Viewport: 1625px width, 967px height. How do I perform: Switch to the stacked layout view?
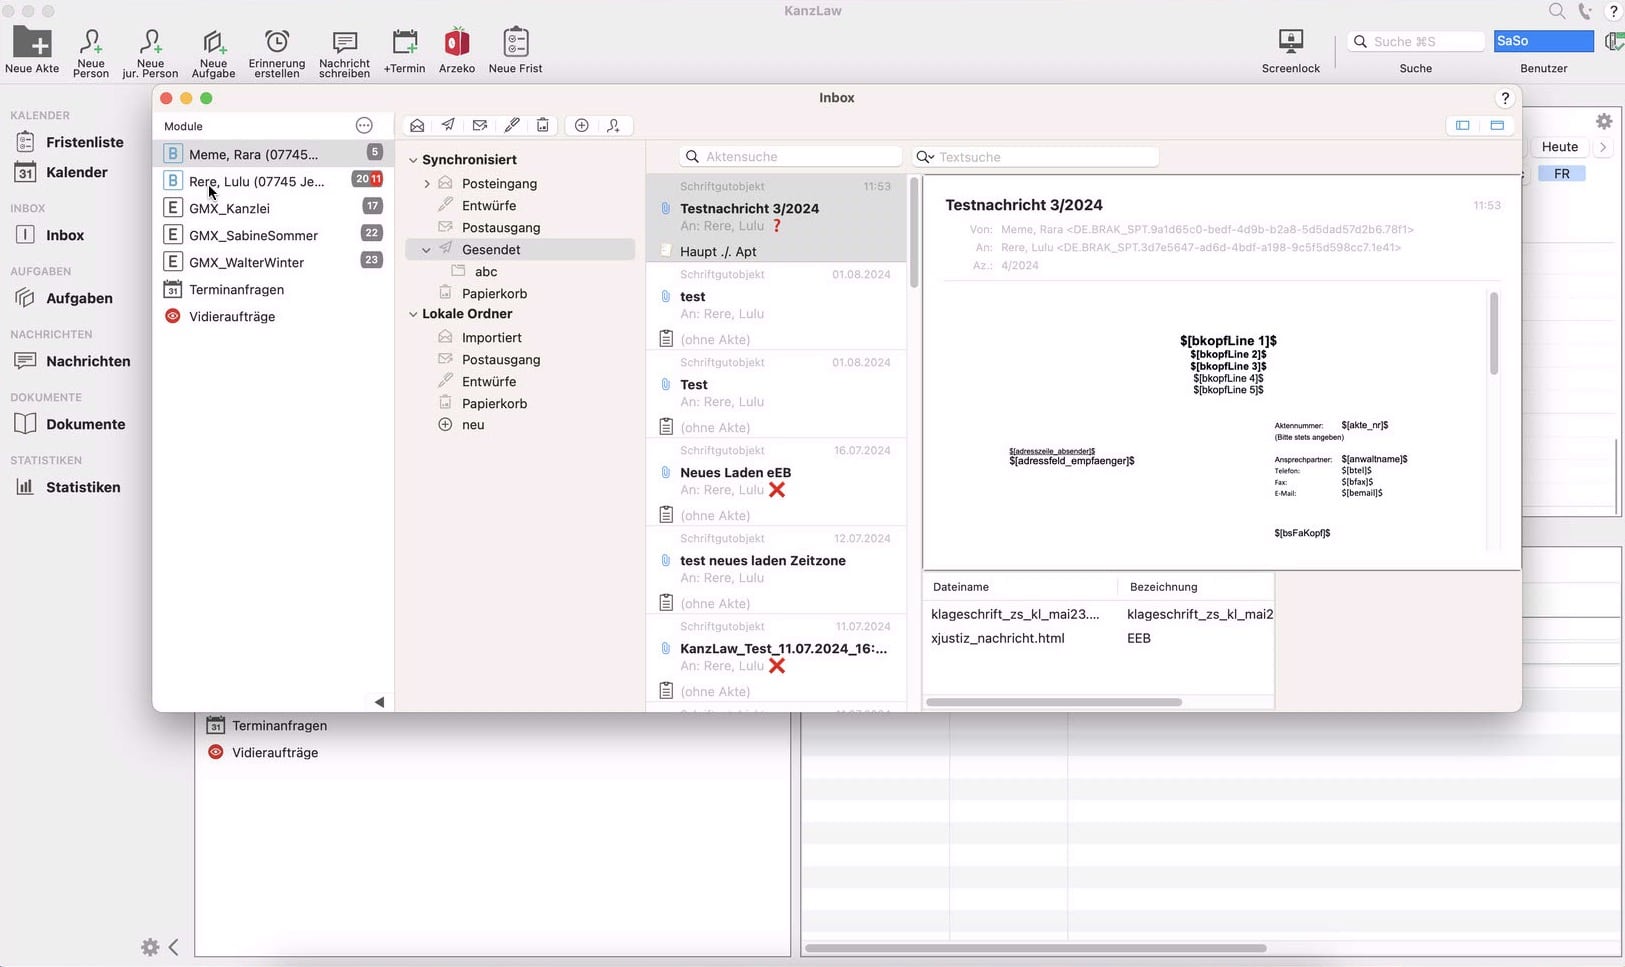[1497, 125]
